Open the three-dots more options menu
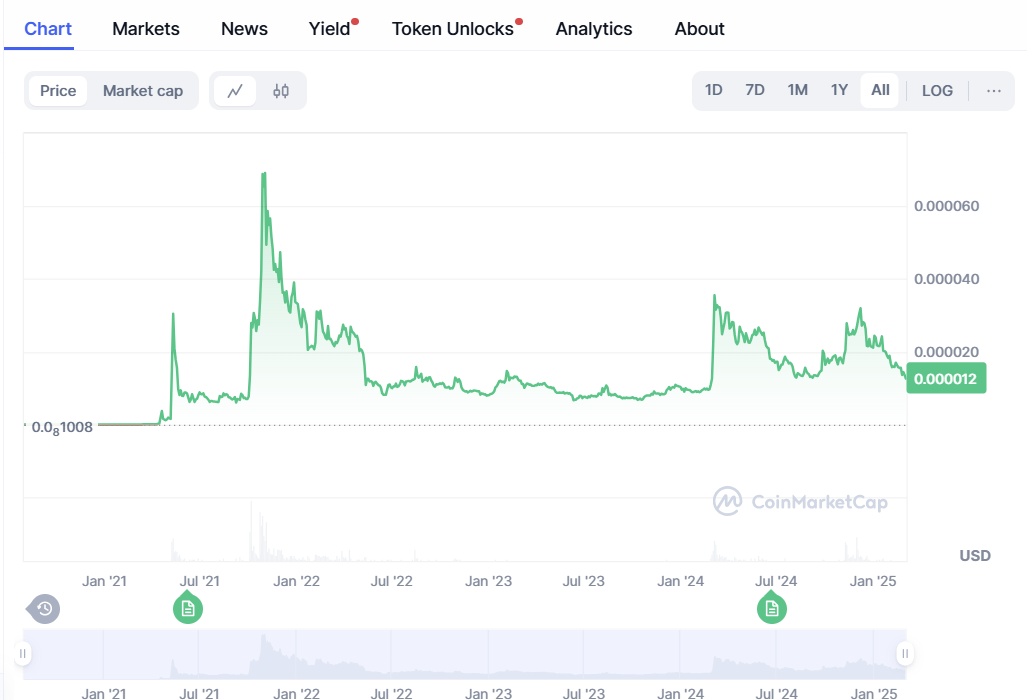The height and width of the screenshot is (700, 1027). click(993, 90)
